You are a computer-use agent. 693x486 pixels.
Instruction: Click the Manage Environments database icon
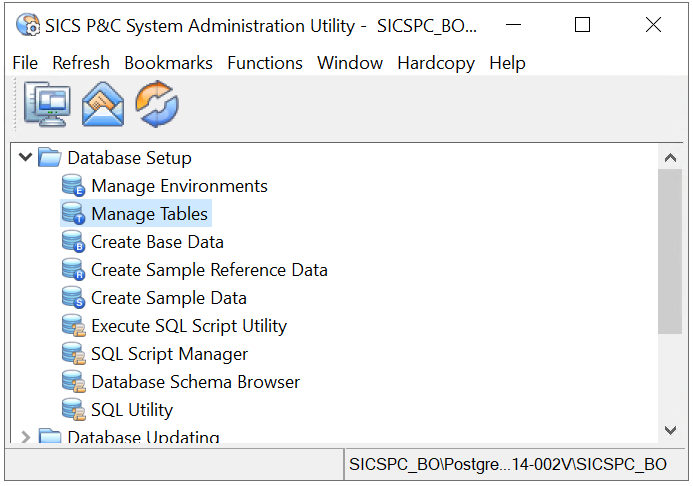point(74,186)
